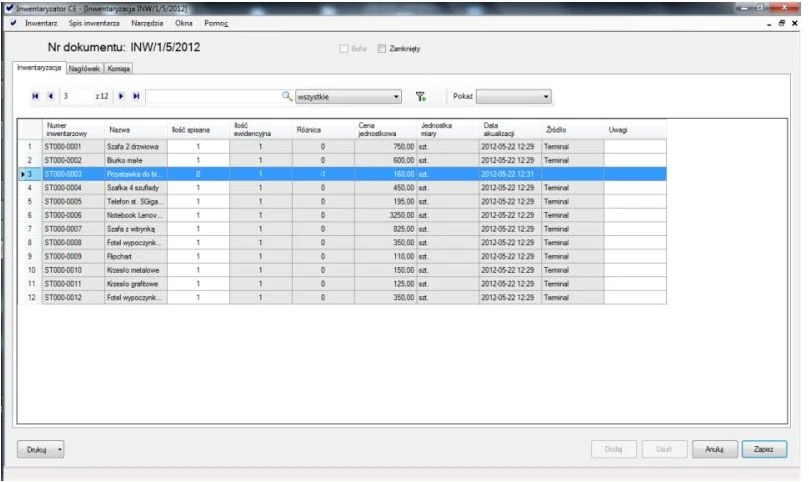Apply the filter funnel icon
The image size is (809, 482).
point(420,97)
